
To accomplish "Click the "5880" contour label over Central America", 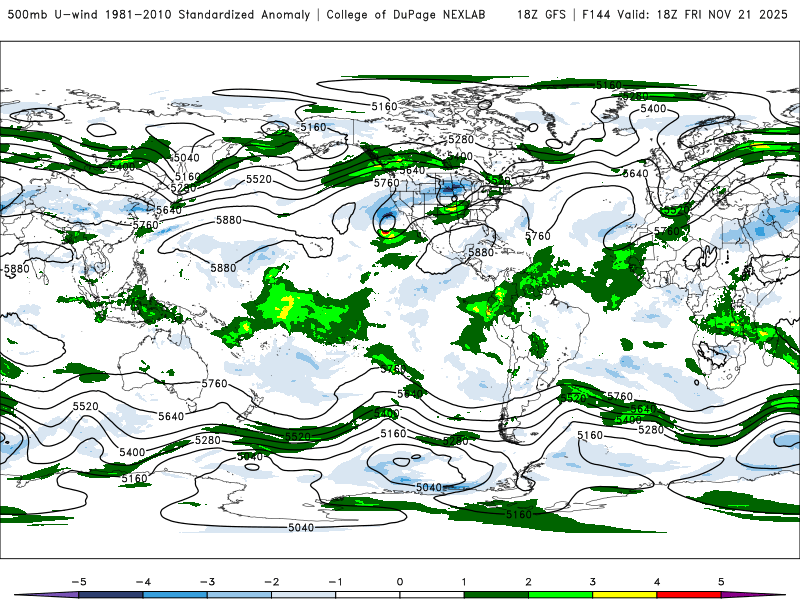I will tap(481, 252).
